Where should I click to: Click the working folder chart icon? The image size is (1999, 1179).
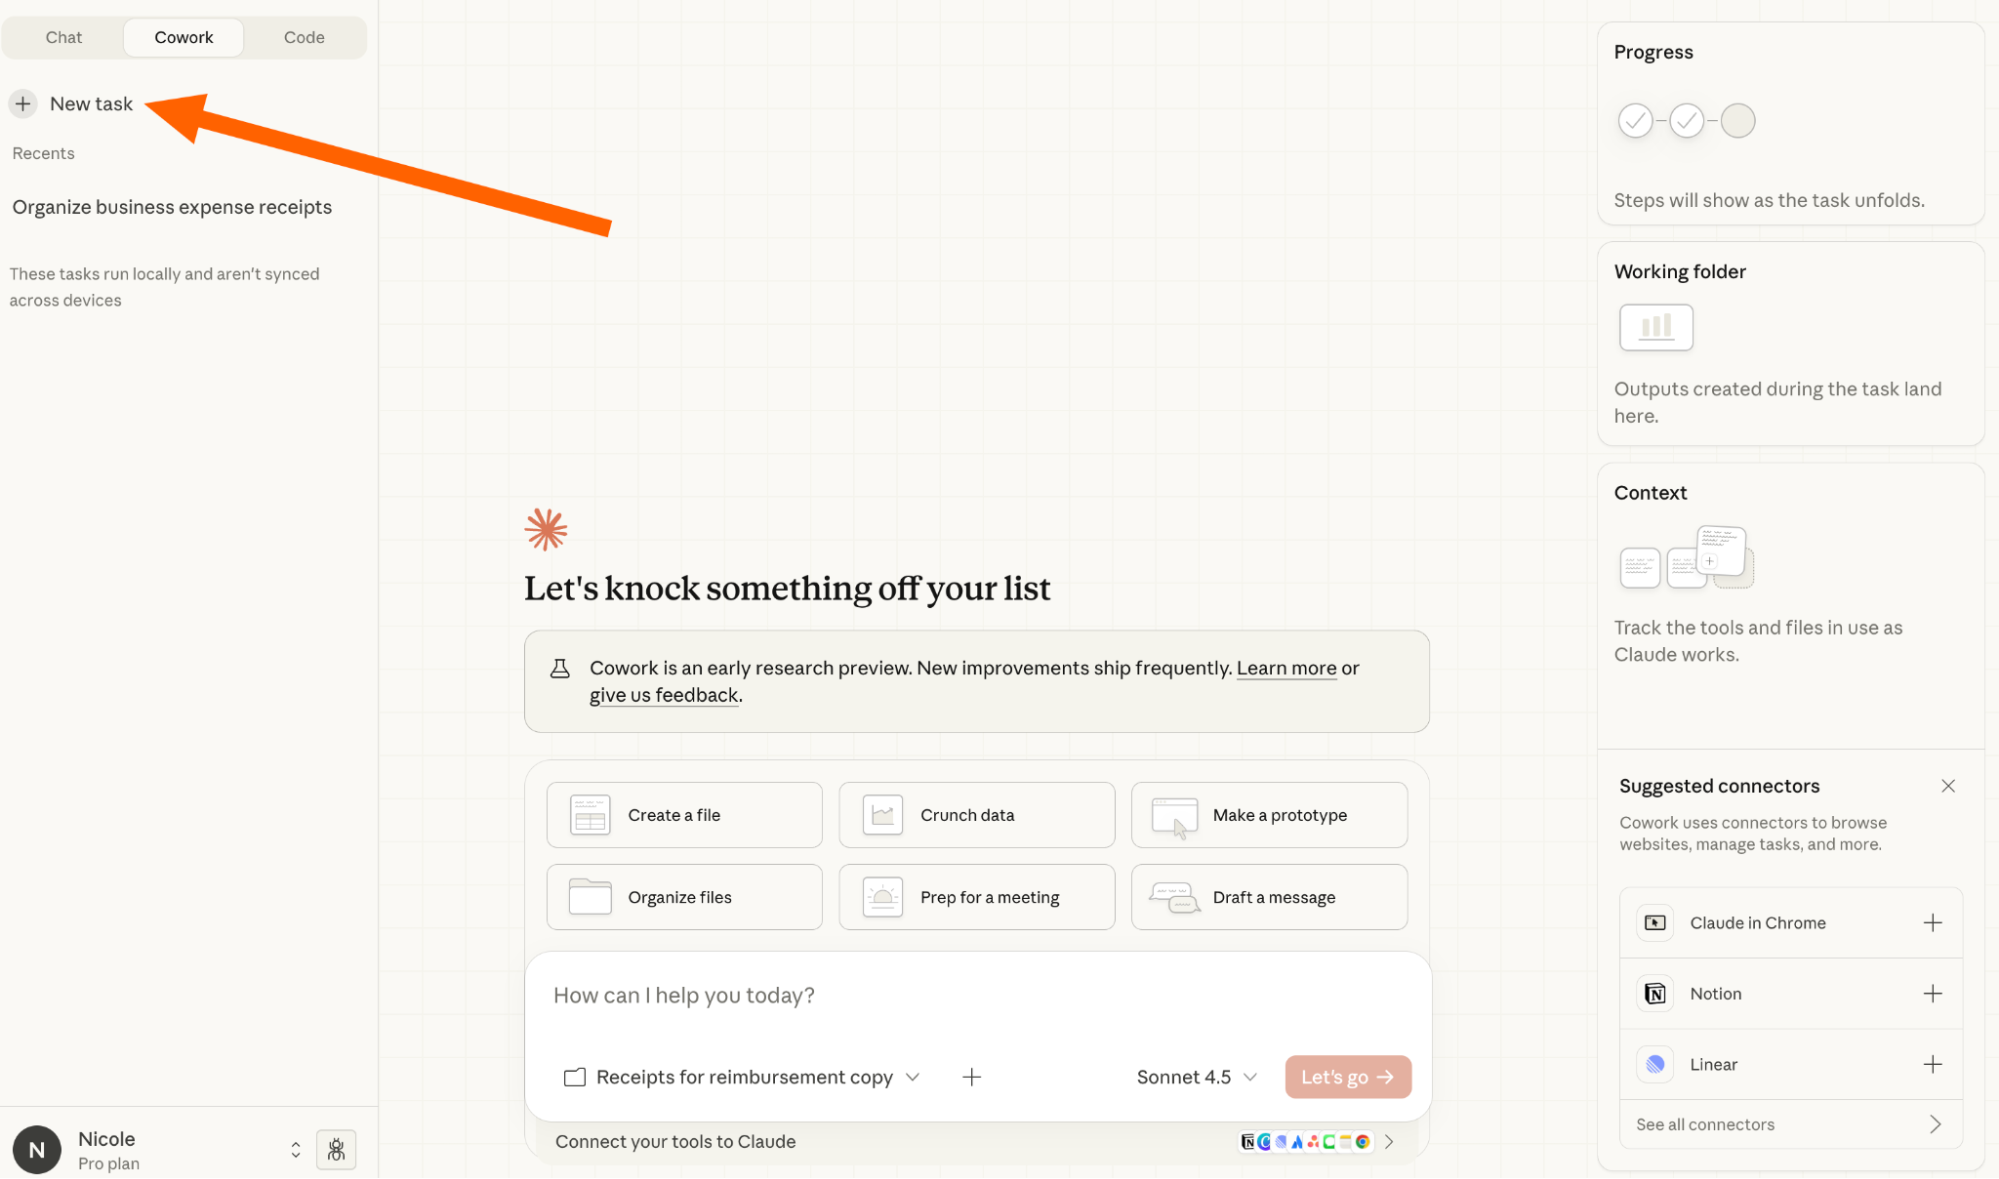pyautogui.click(x=1655, y=327)
